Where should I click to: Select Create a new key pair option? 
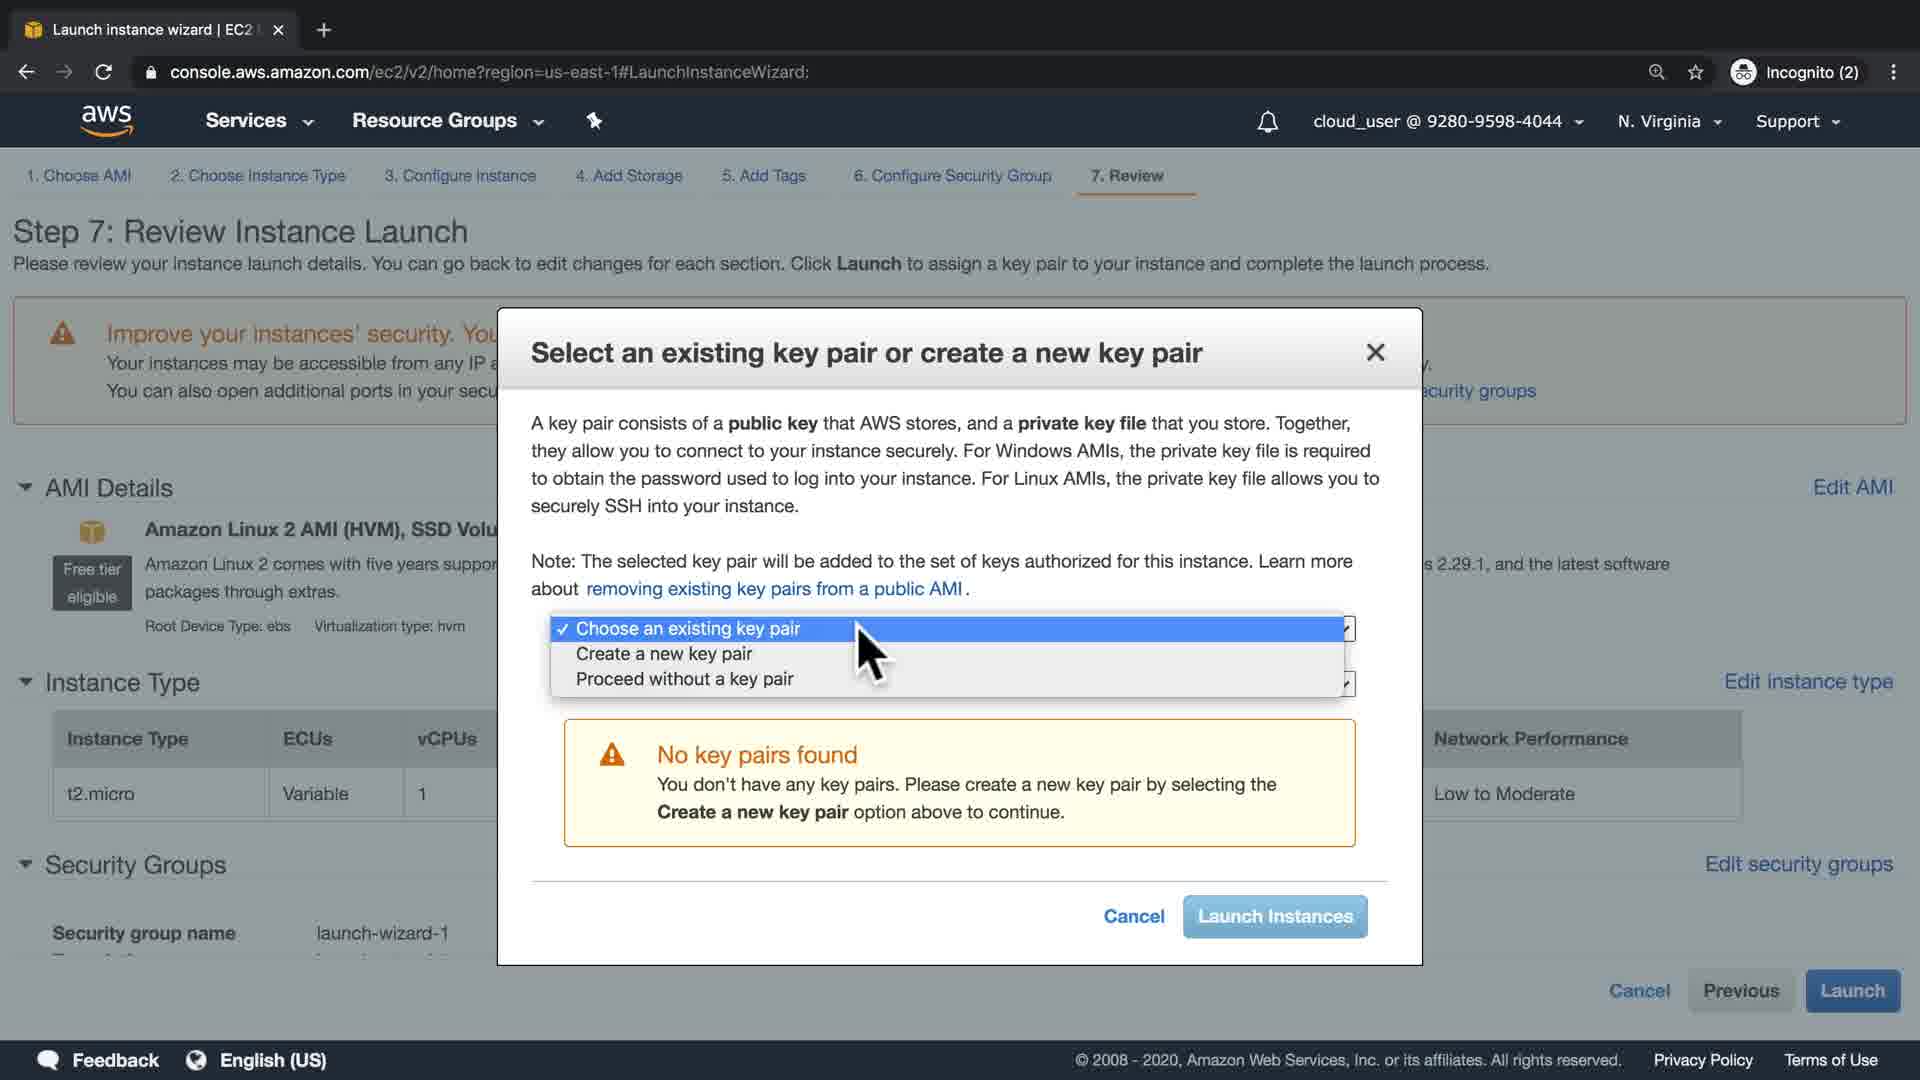click(664, 654)
